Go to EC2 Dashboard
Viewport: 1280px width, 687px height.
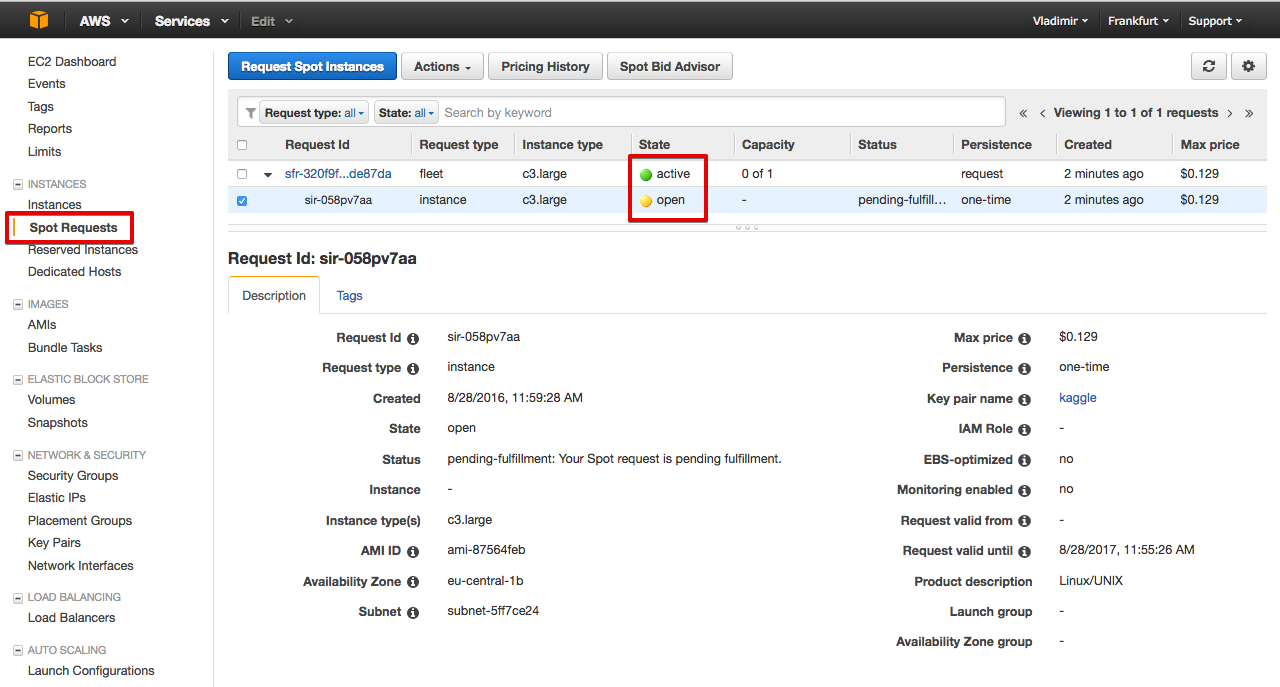pos(72,62)
